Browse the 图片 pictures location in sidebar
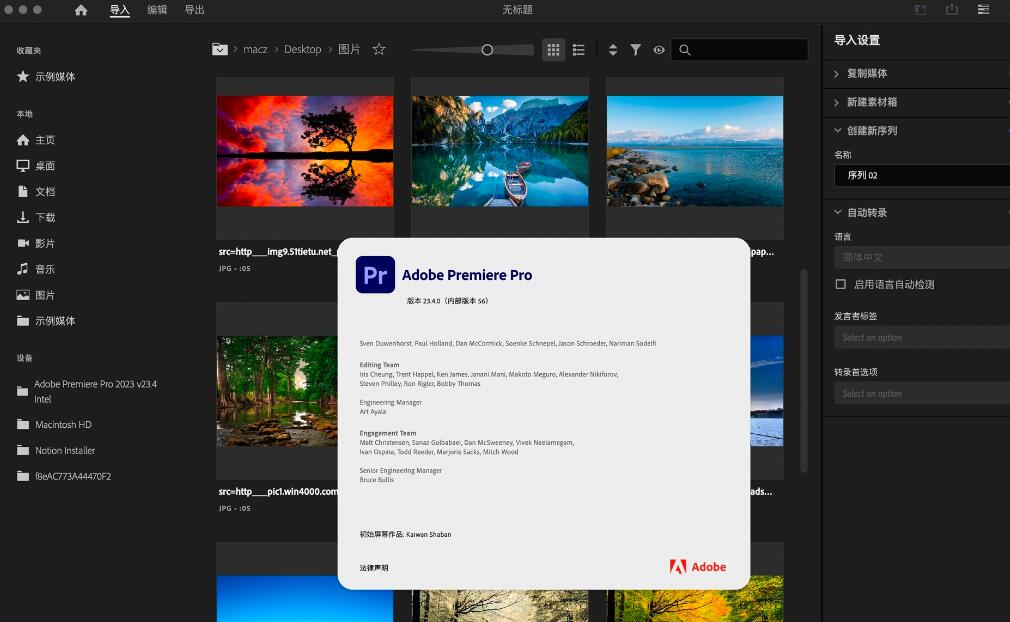 (36, 295)
